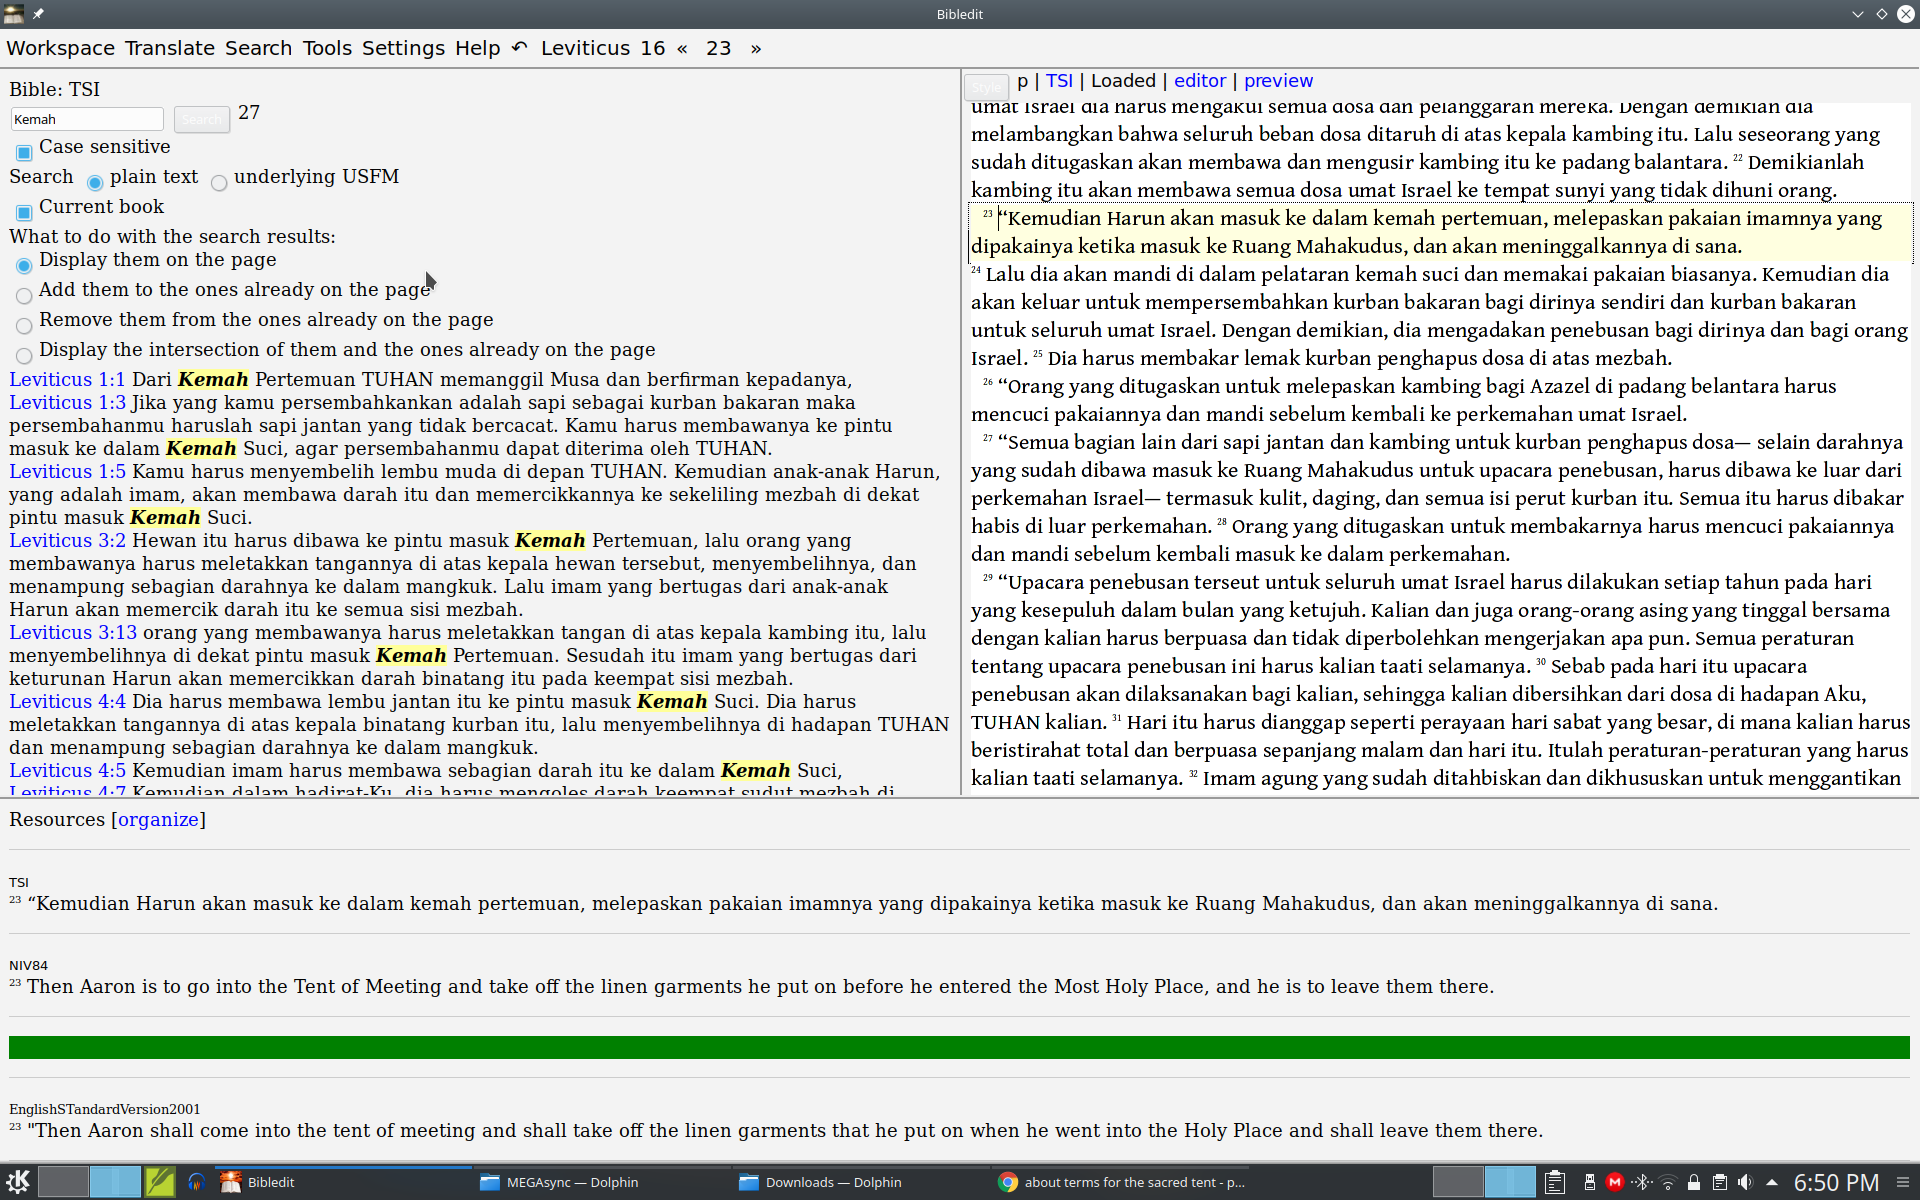Open the Tools menu

(x=327, y=48)
